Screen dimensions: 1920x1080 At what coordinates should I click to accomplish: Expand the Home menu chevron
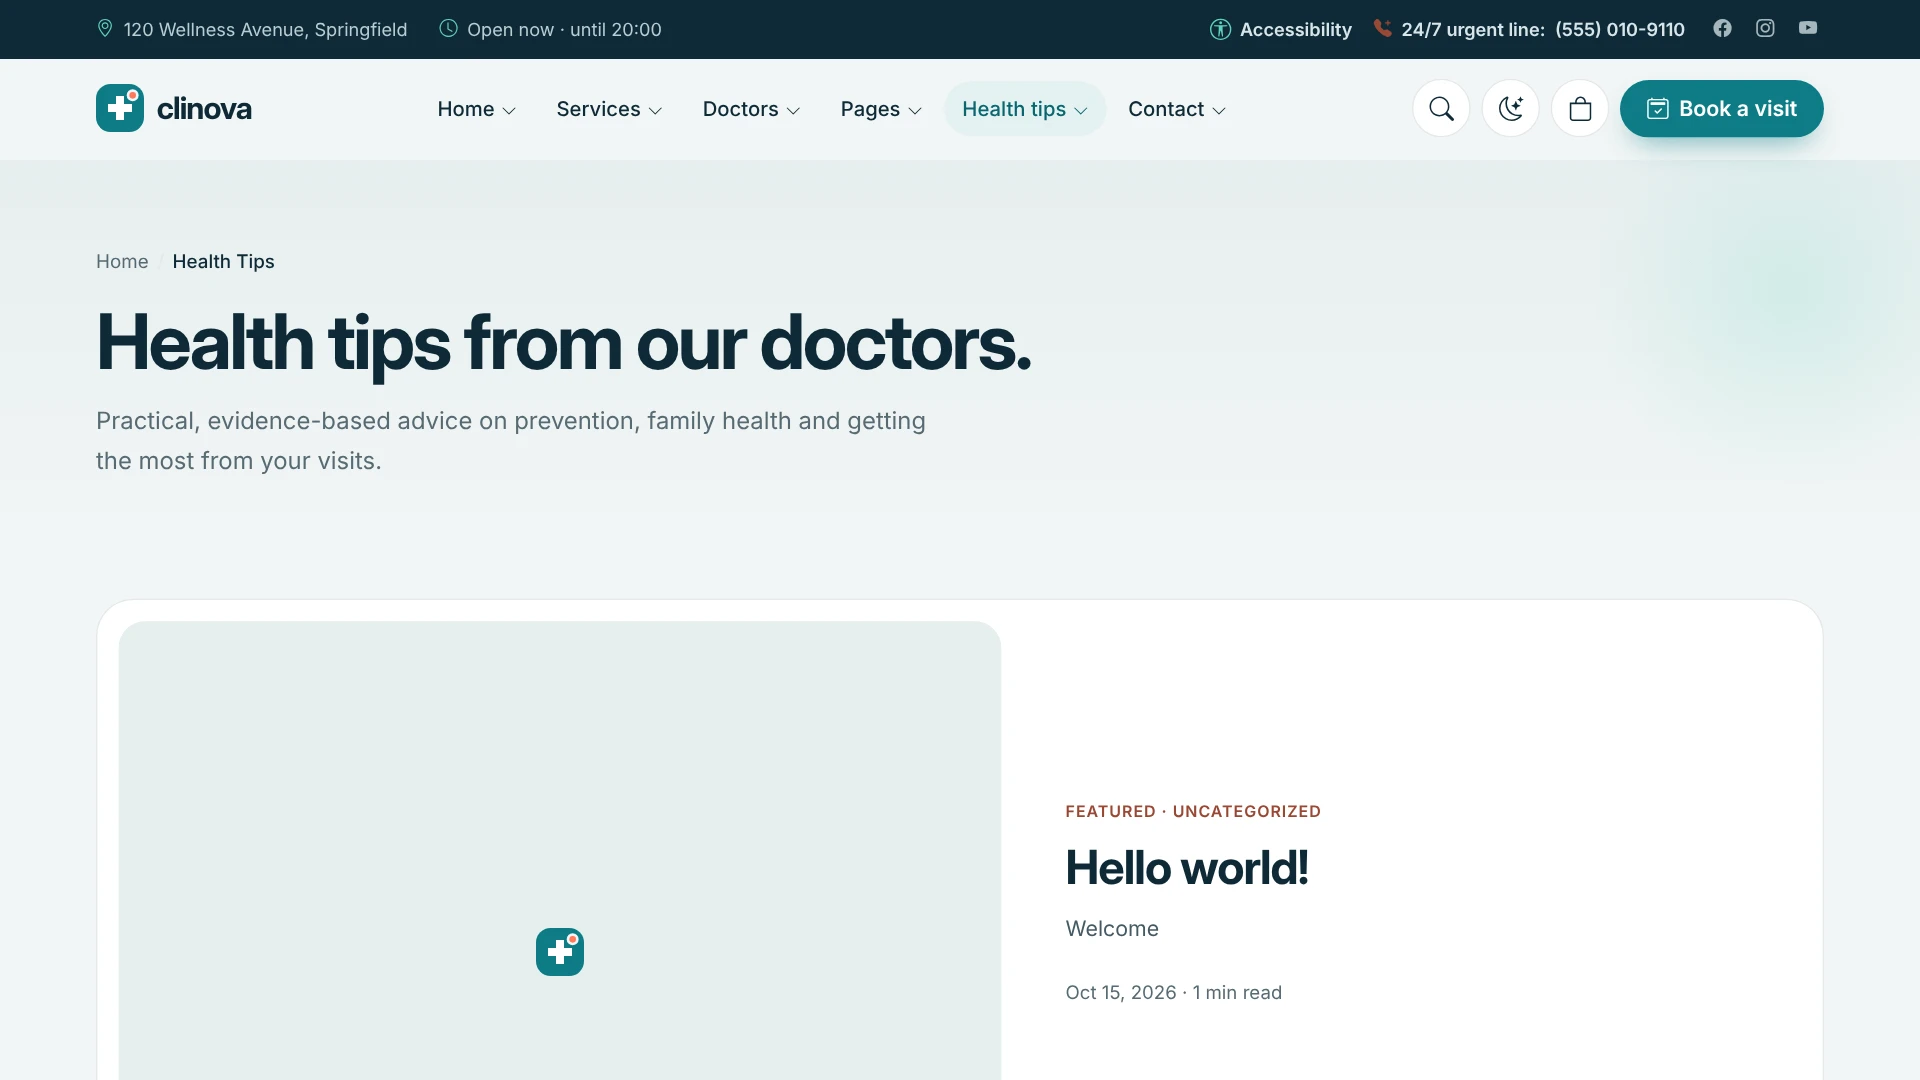(x=509, y=111)
